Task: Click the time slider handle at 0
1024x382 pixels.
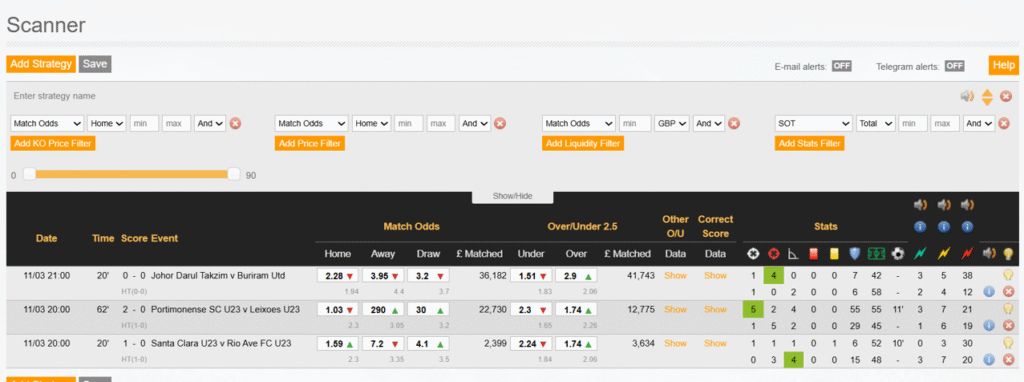Action: pyautogui.click(x=29, y=174)
